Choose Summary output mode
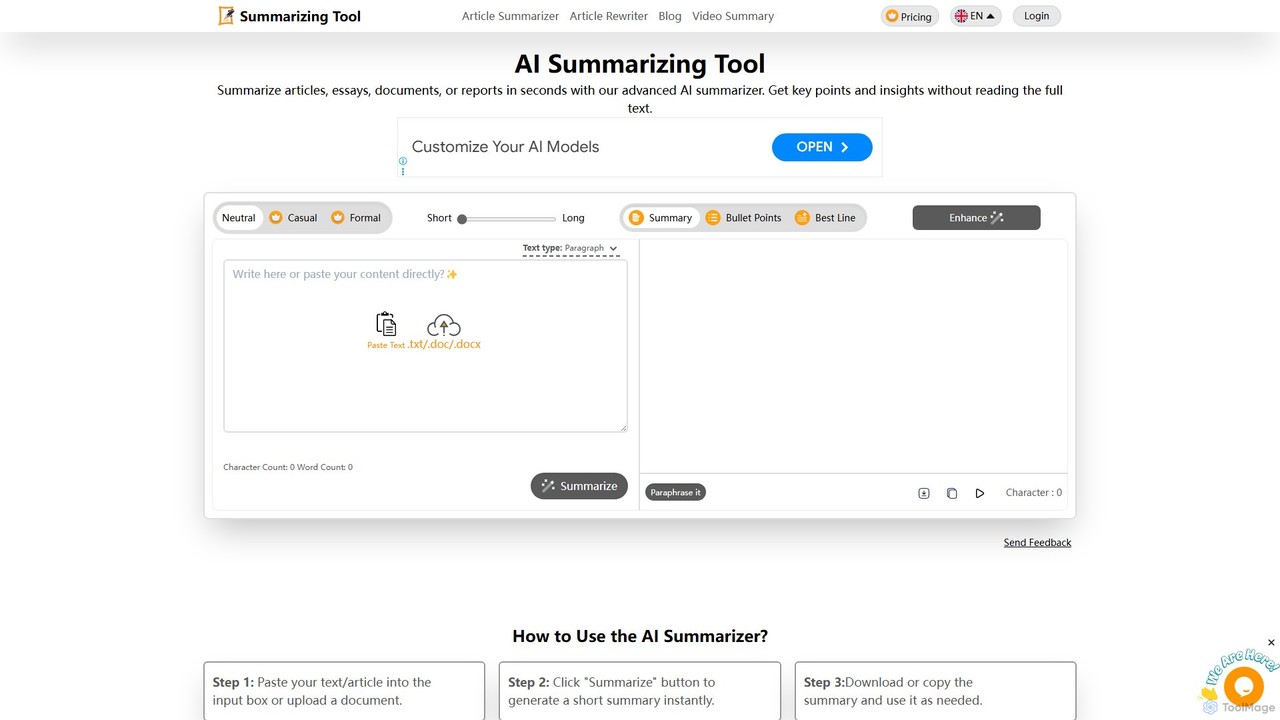The height and width of the screenshot is (720, 1280). (661, 218)
